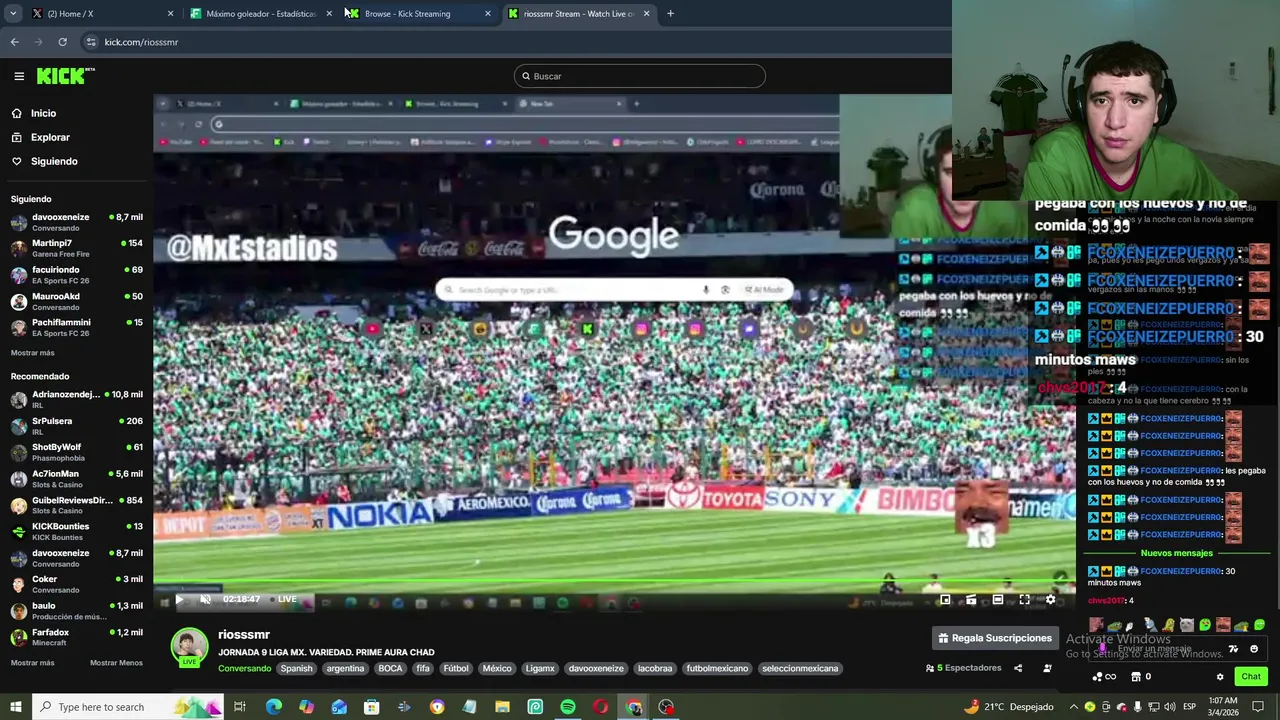
Task: Play or pause the live stream
Action: [x=180, y=599]
